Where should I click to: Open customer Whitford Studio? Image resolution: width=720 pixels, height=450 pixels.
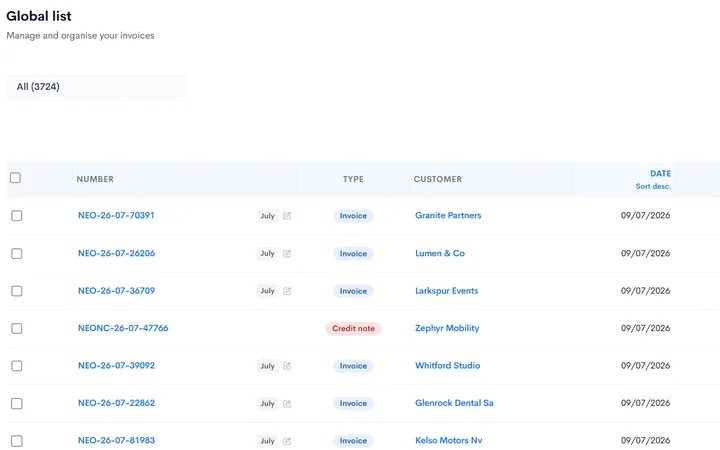(448, 366)
